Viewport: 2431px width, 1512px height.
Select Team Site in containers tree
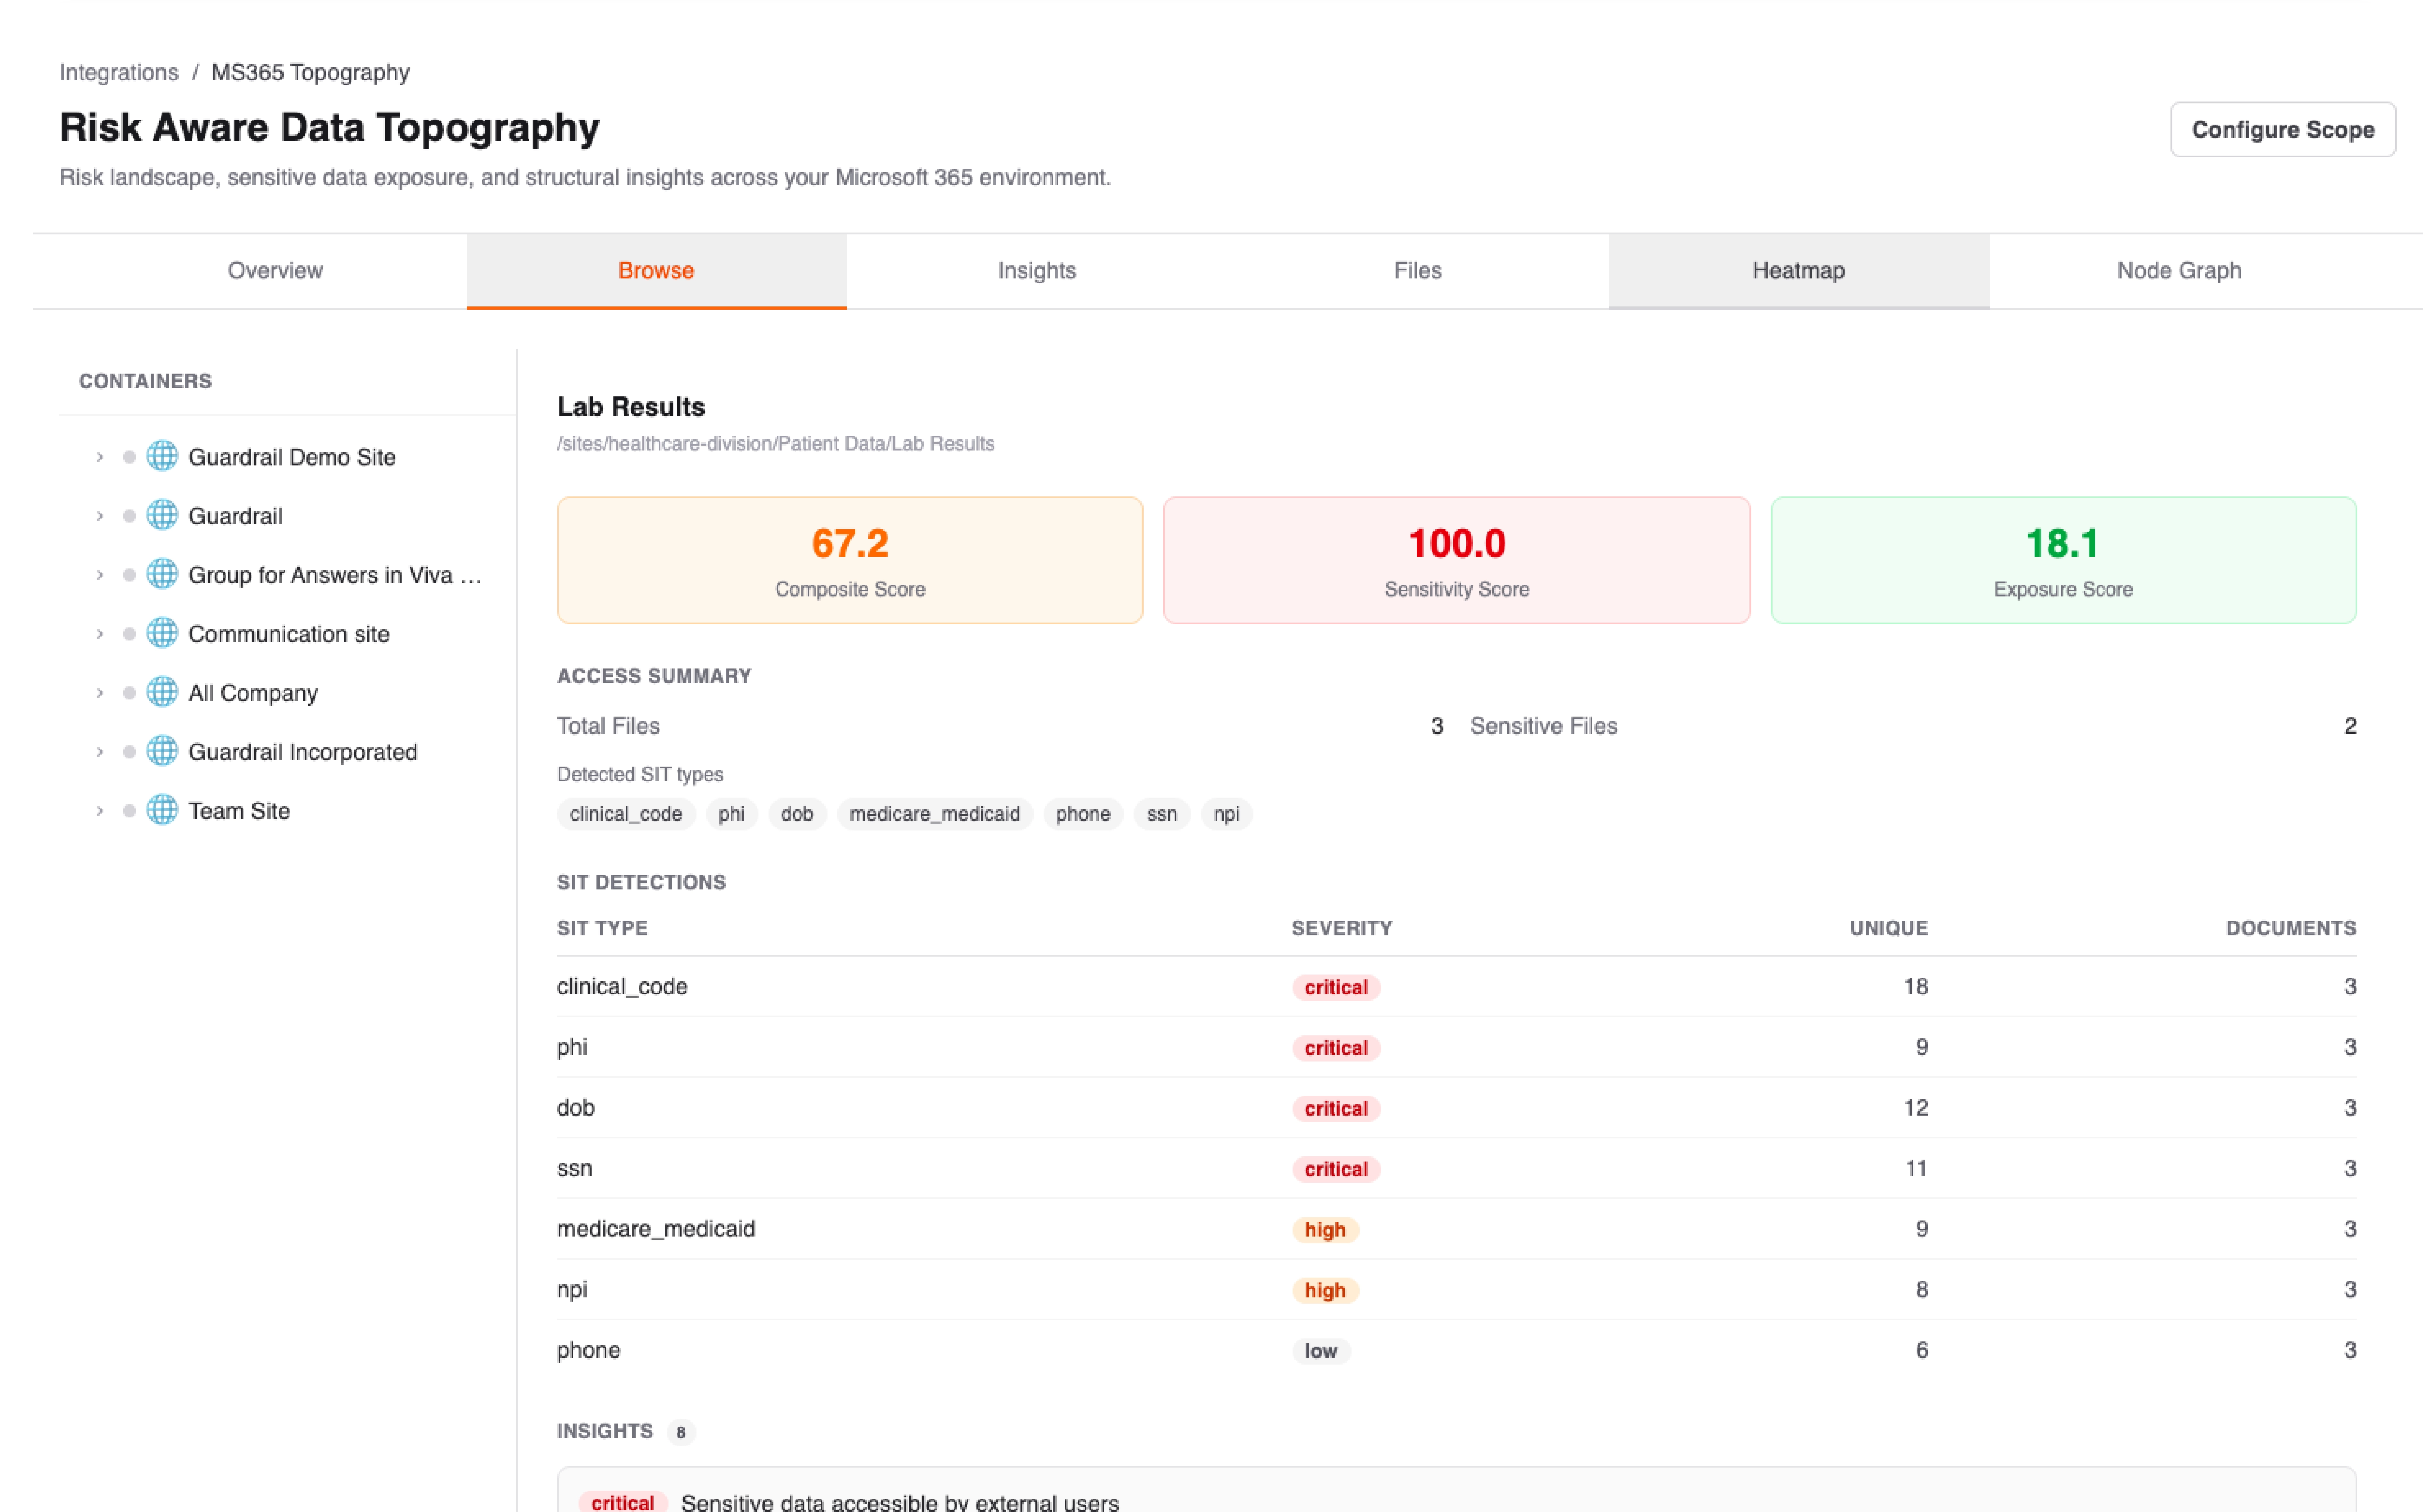click(239, 811)
